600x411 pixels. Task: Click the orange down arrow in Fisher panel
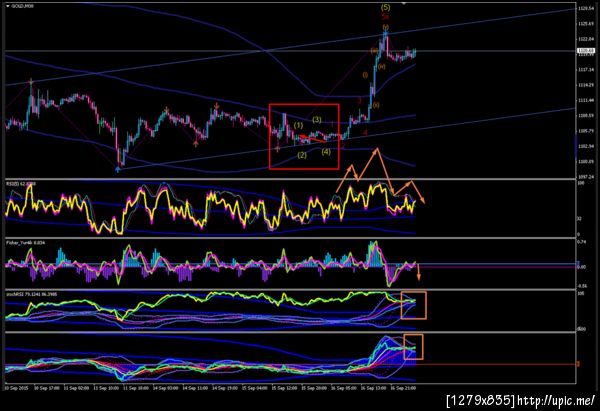(419, 272)
